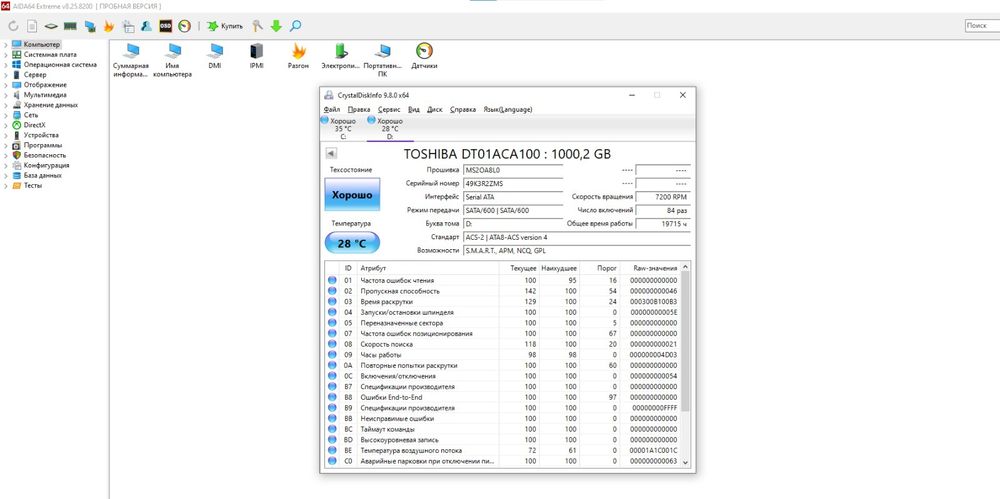Viewport: 1000px width, 499px height.
Task: Open the Правка menu in CrystalDiskInfo
Action: click(359, 110)
